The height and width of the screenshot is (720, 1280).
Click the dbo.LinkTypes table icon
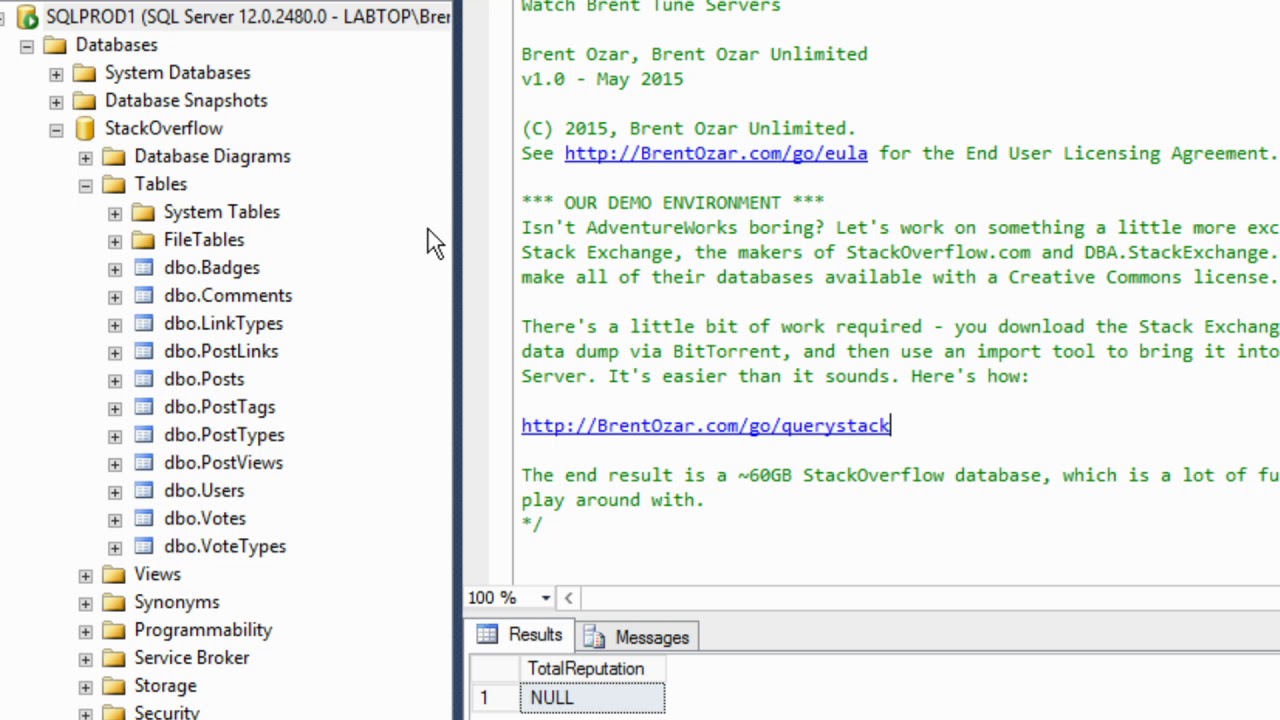(x=144, y=324)
